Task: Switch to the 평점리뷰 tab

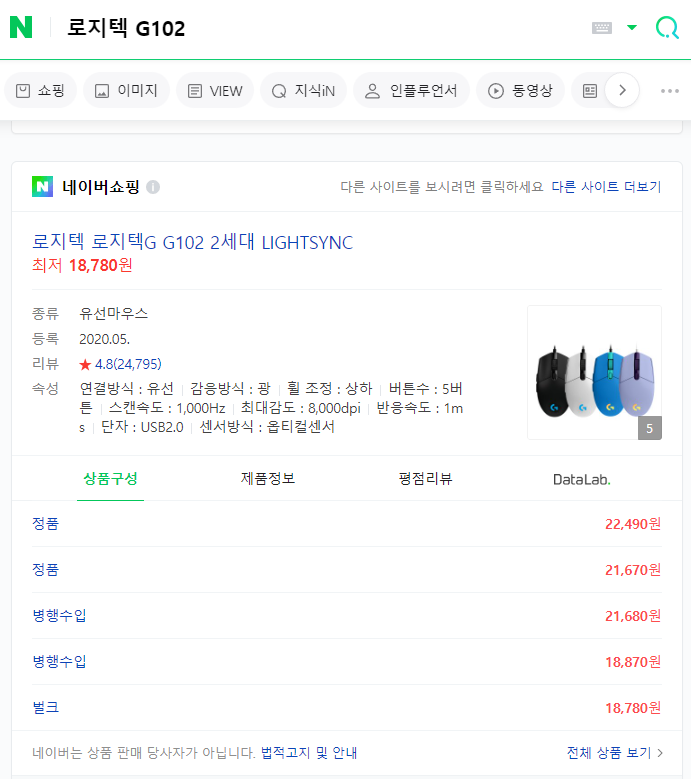Action: 425,479
